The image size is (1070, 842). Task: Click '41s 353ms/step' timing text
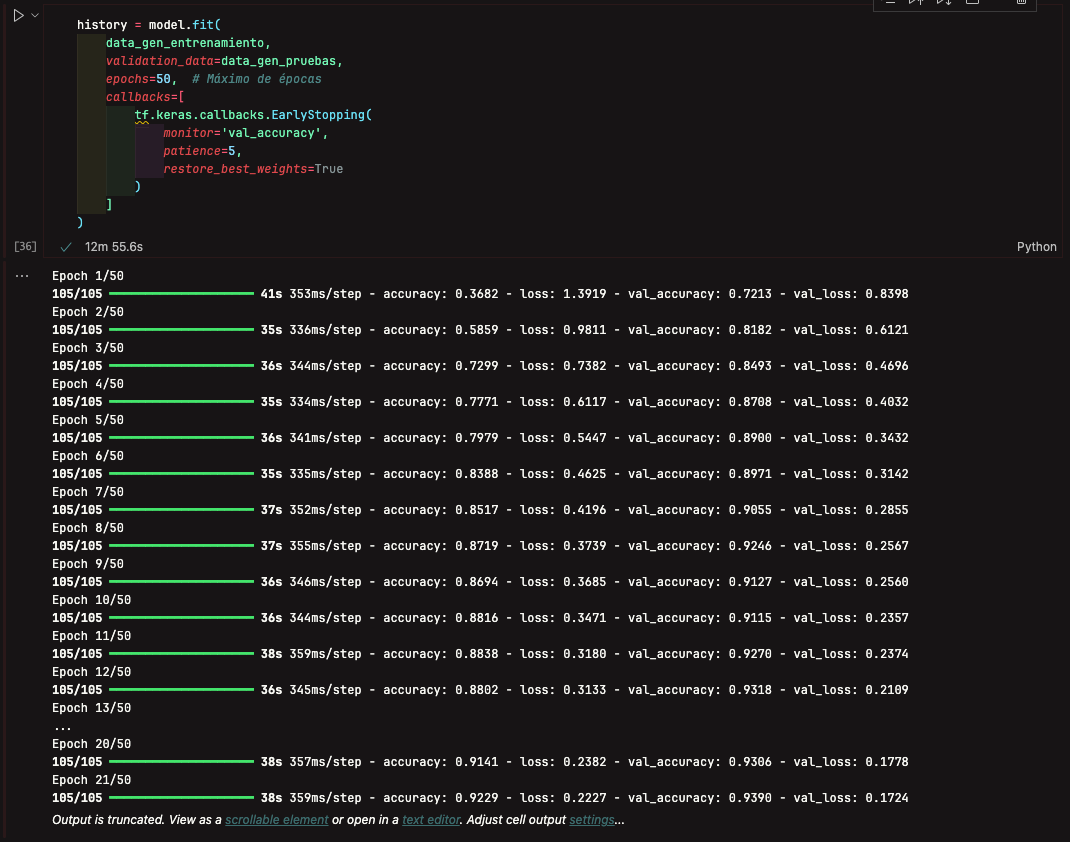[x=311, y=293]
